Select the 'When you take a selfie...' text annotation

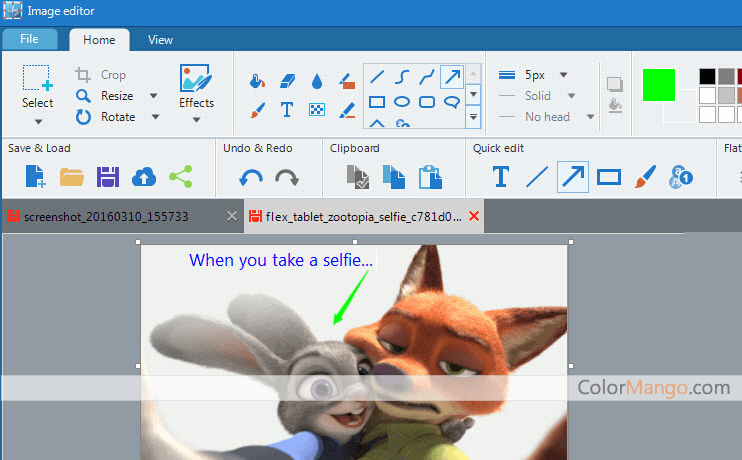coord(281,260)
